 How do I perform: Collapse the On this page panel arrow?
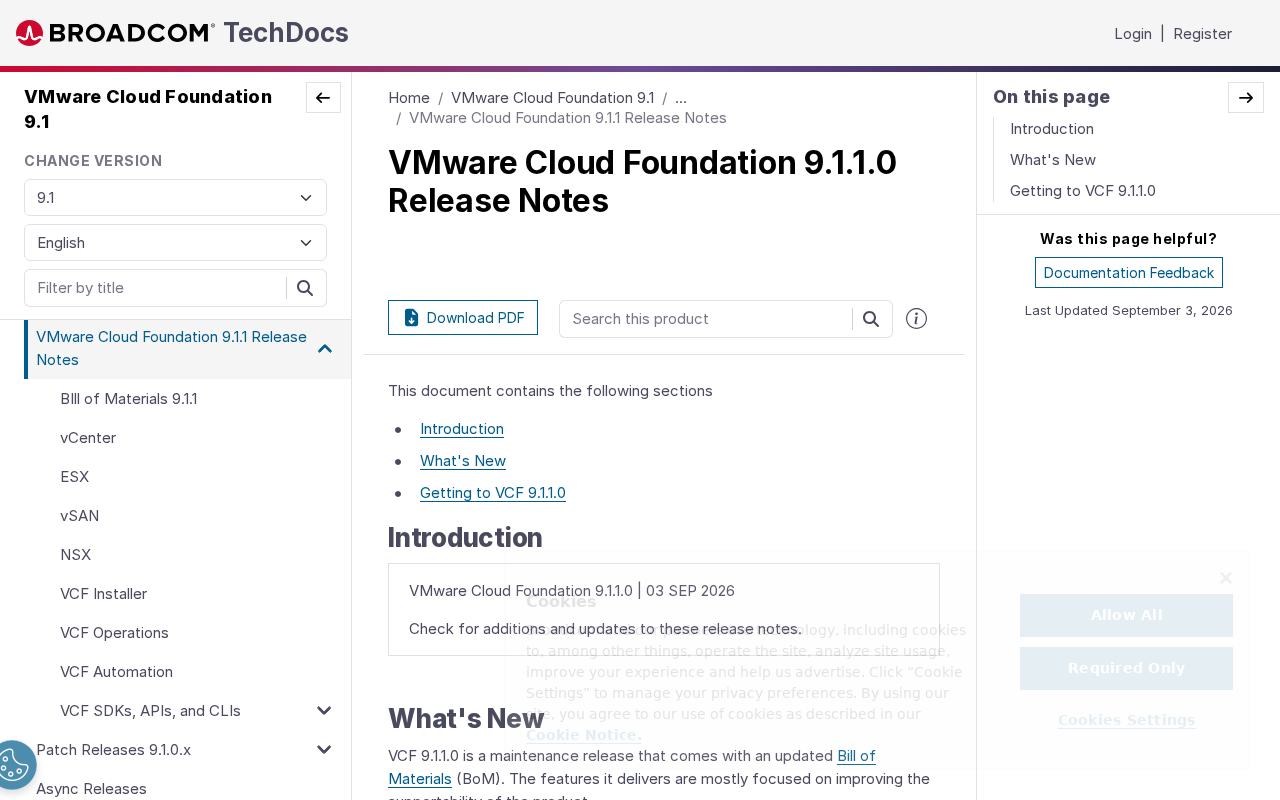1246,98
